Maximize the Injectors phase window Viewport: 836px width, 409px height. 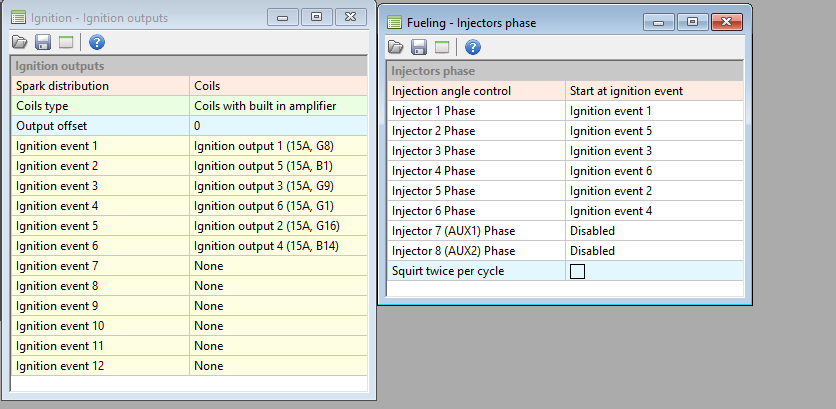(693, 22)
